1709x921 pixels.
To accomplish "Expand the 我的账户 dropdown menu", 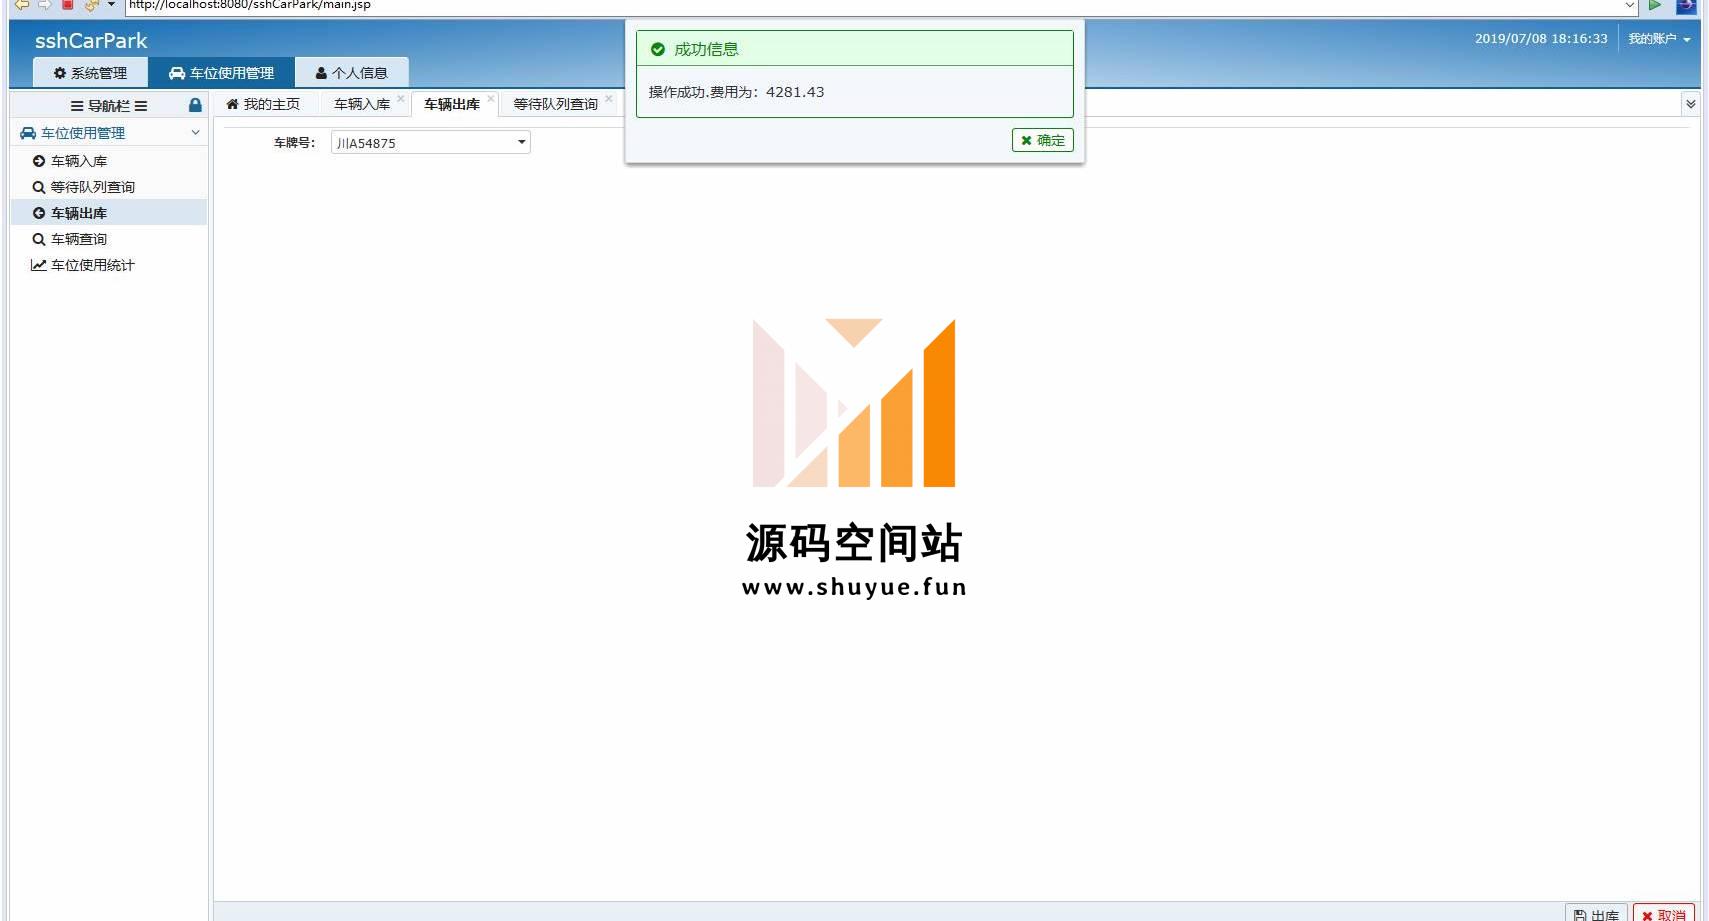I will 1658,39.
